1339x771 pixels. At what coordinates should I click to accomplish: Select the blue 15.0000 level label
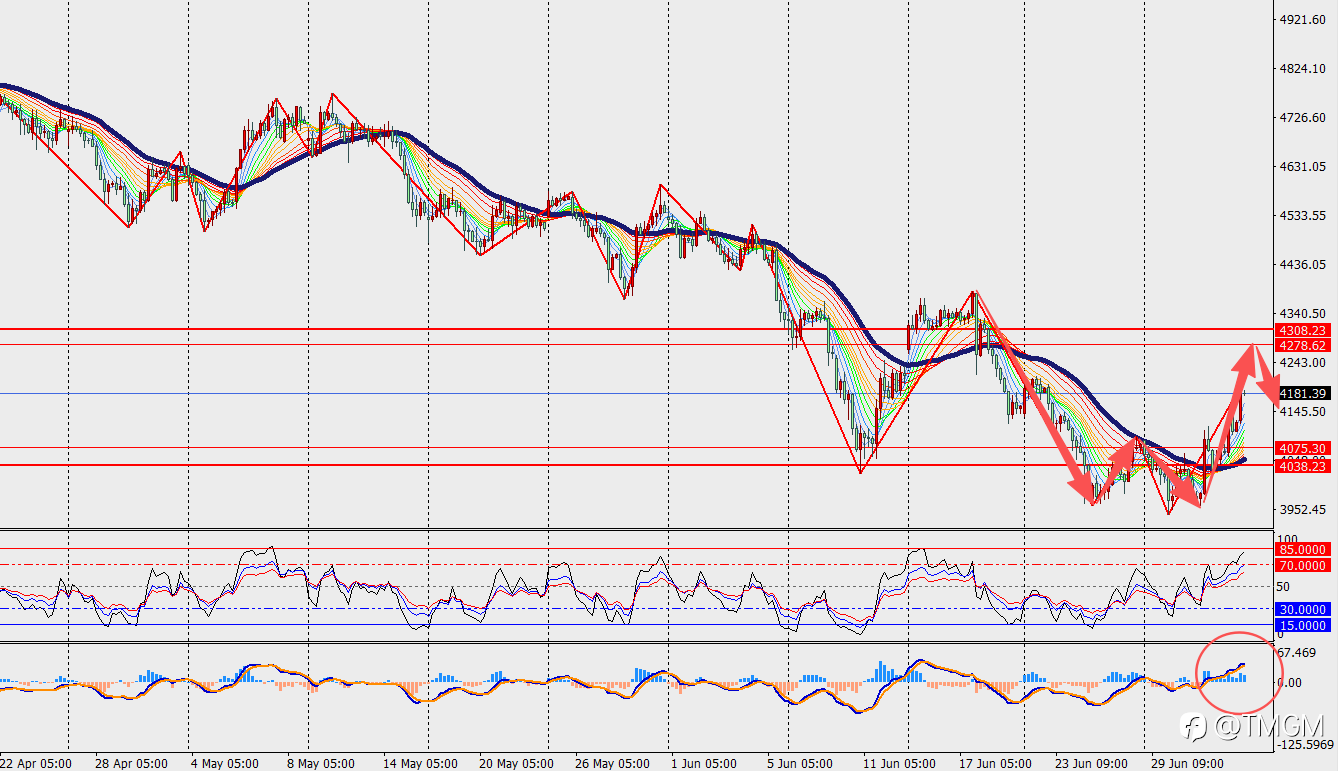click(x=1303, y=625)
